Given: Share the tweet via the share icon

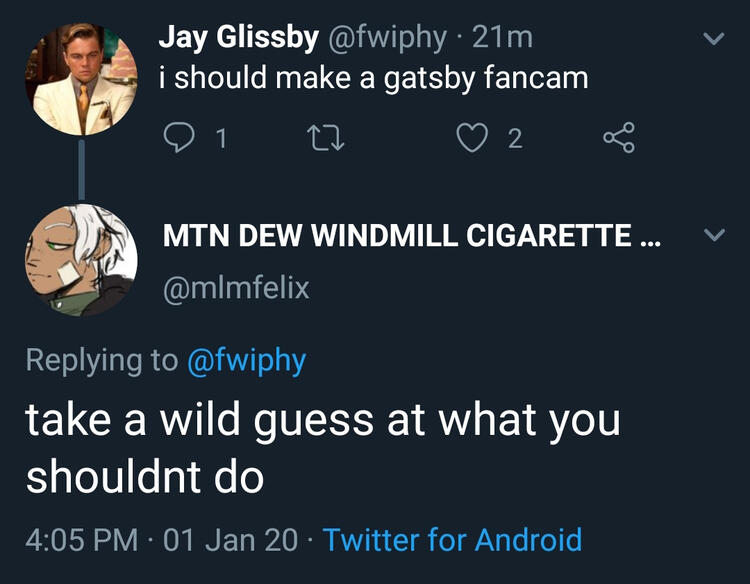Looking at the screenshot, I should [617, 140].
